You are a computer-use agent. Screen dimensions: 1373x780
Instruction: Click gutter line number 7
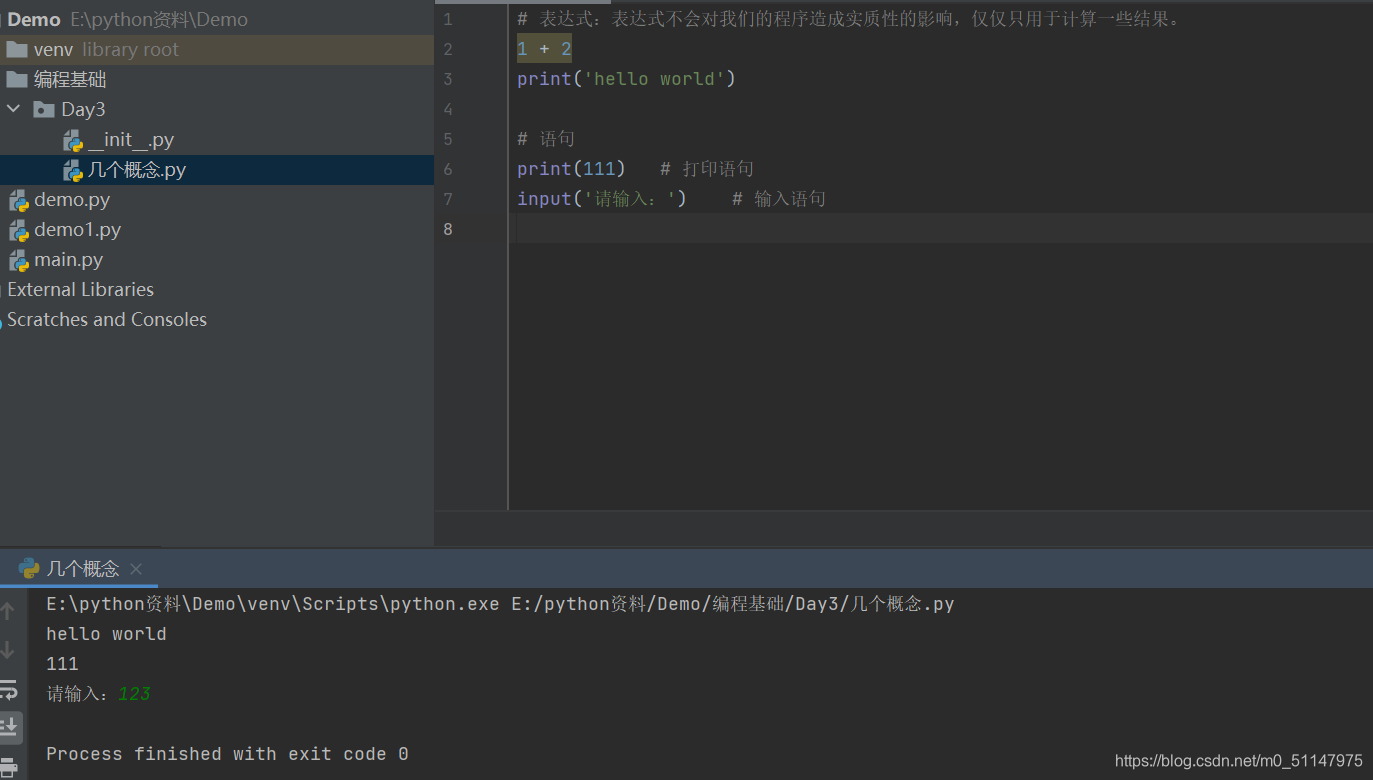(x=448, y=199)
